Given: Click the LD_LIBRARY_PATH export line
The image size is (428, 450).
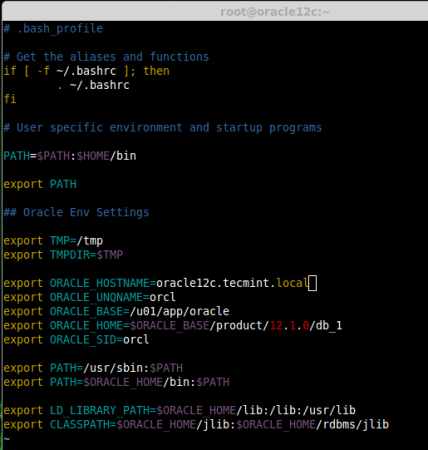Looking at the screenshot, I should click(x=180, y=410).
